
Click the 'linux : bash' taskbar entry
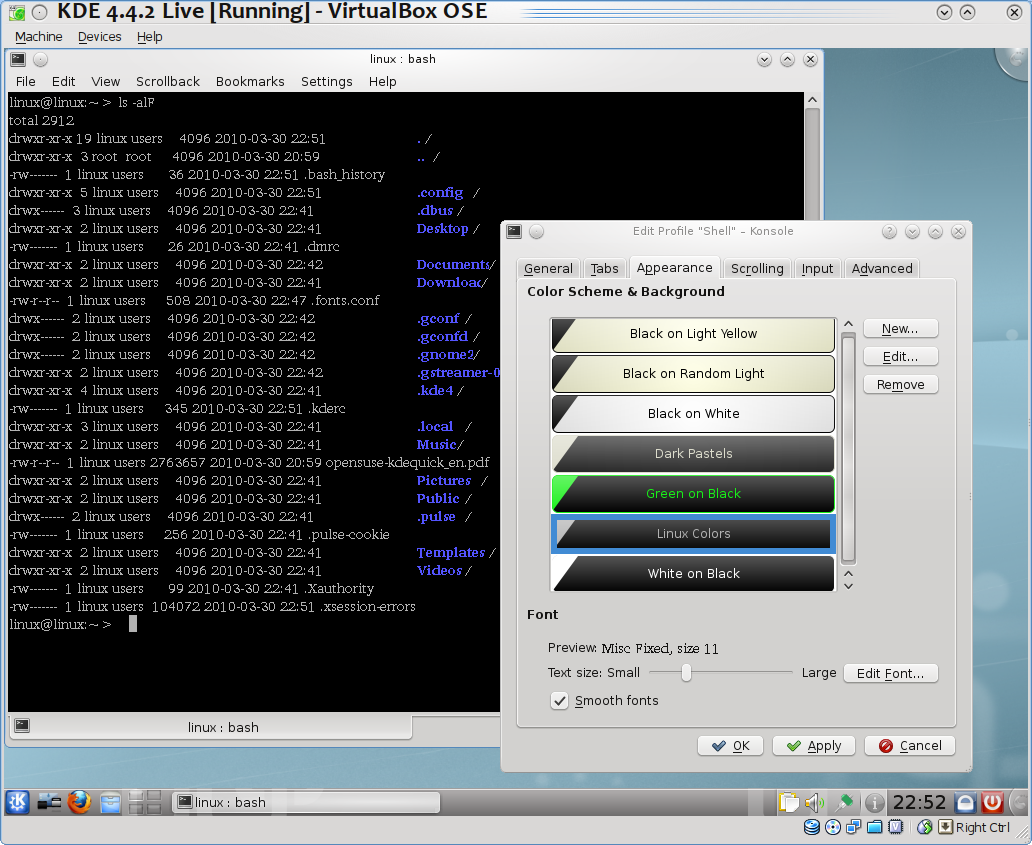pyautogui.click(x=306, y=802)
